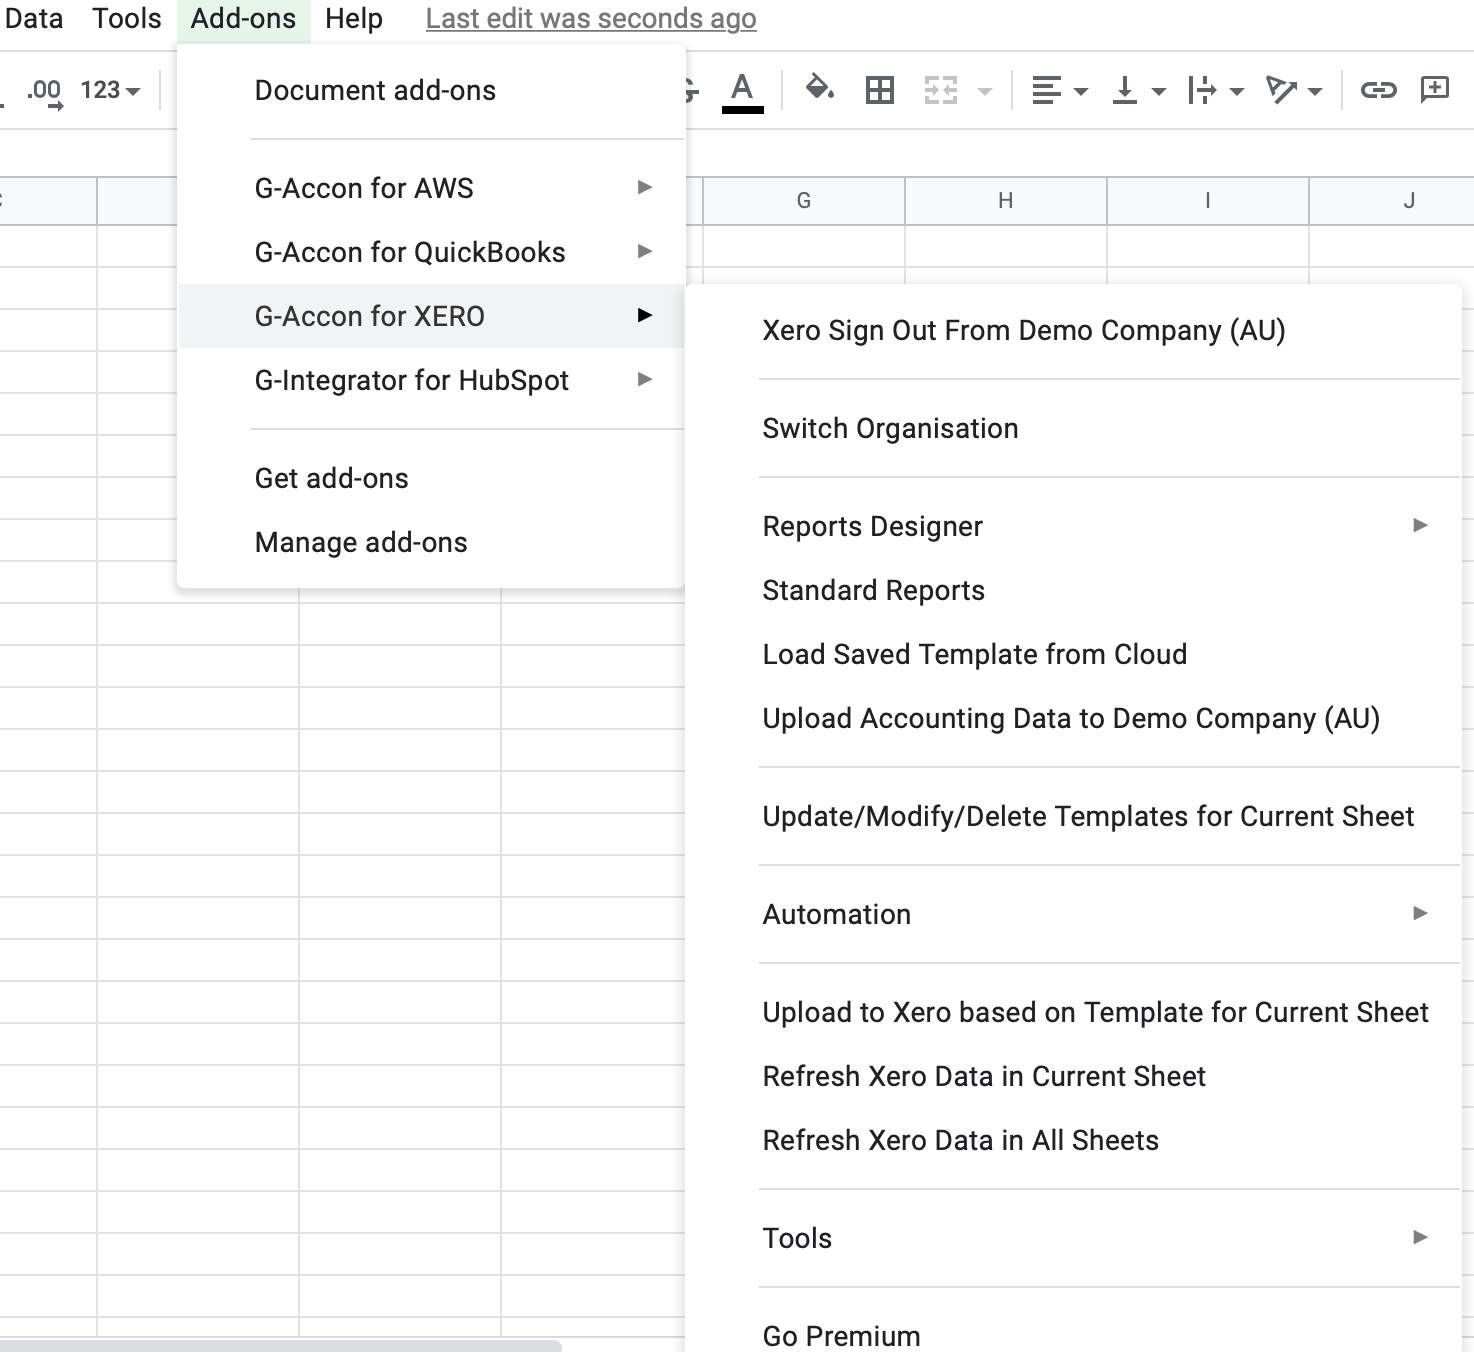1474x1352 pixels.
Task: Click the vertical align icon
Action: pos(1125,90)
